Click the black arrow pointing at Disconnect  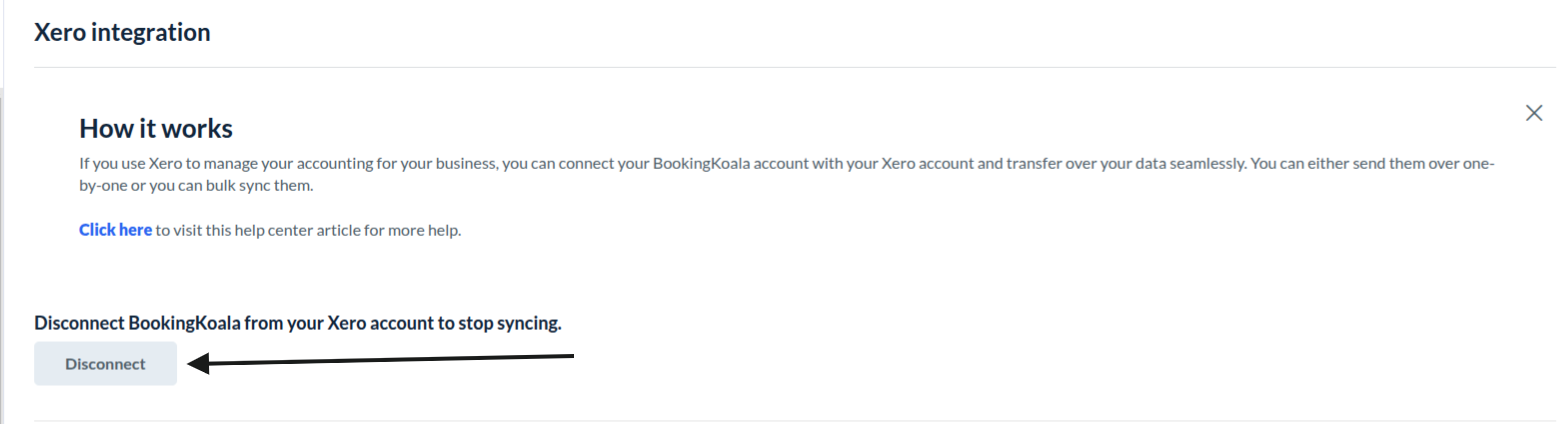coord(400,360)
